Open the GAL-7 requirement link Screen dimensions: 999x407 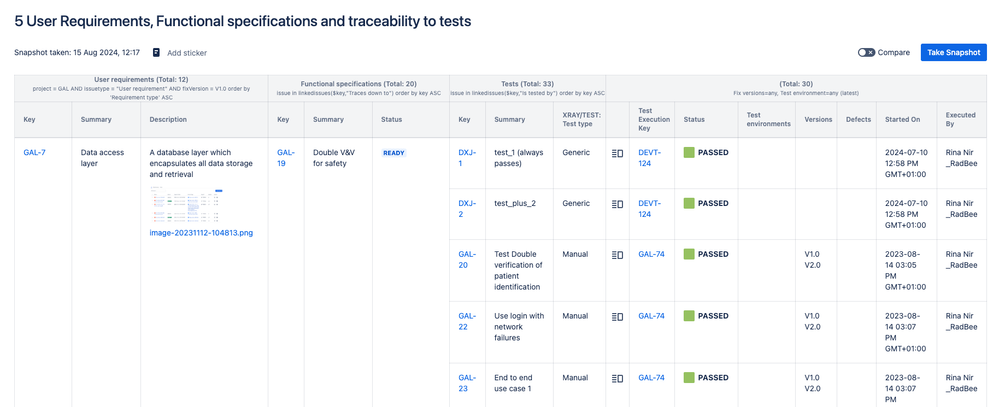pos(34,153)
